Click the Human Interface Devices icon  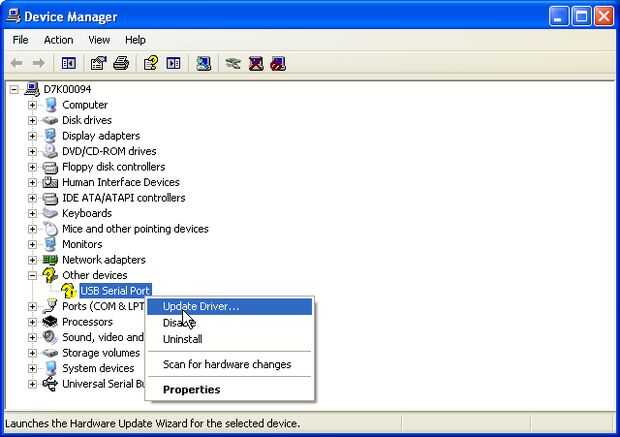click(50, 182)
